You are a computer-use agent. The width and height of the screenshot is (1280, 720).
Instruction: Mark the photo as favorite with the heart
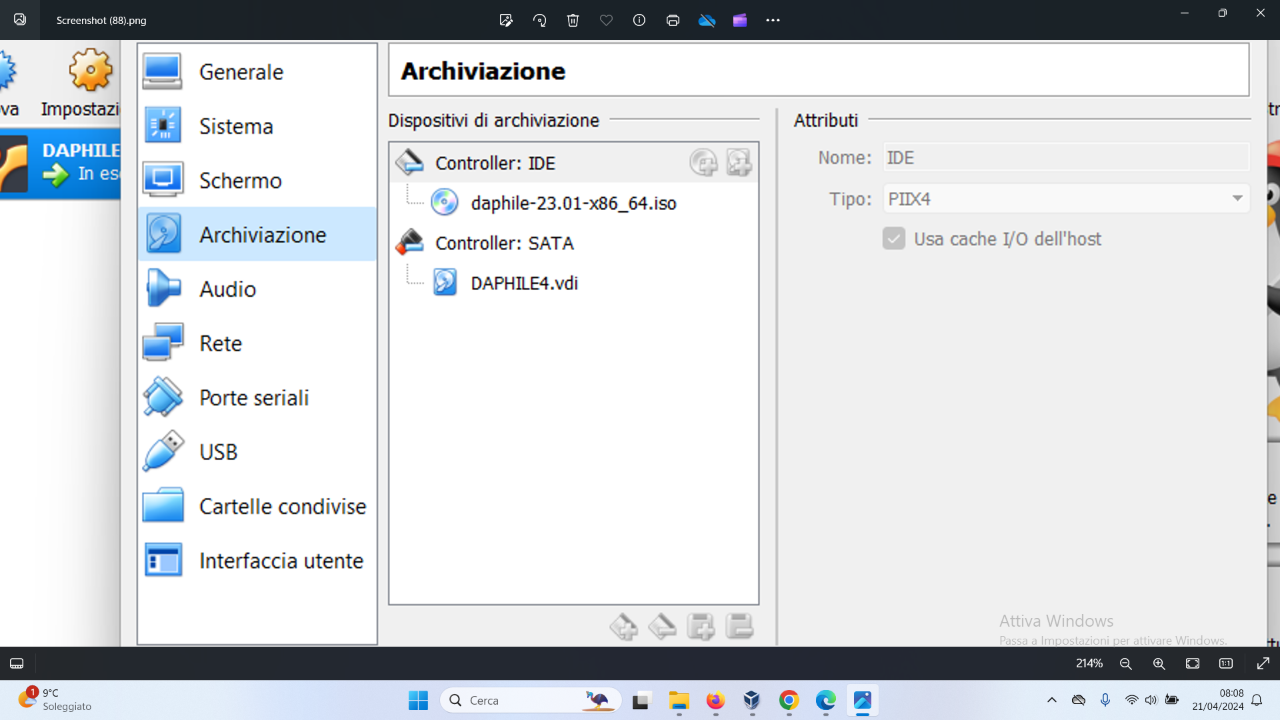pyautogui.click(x=606, y=20)
